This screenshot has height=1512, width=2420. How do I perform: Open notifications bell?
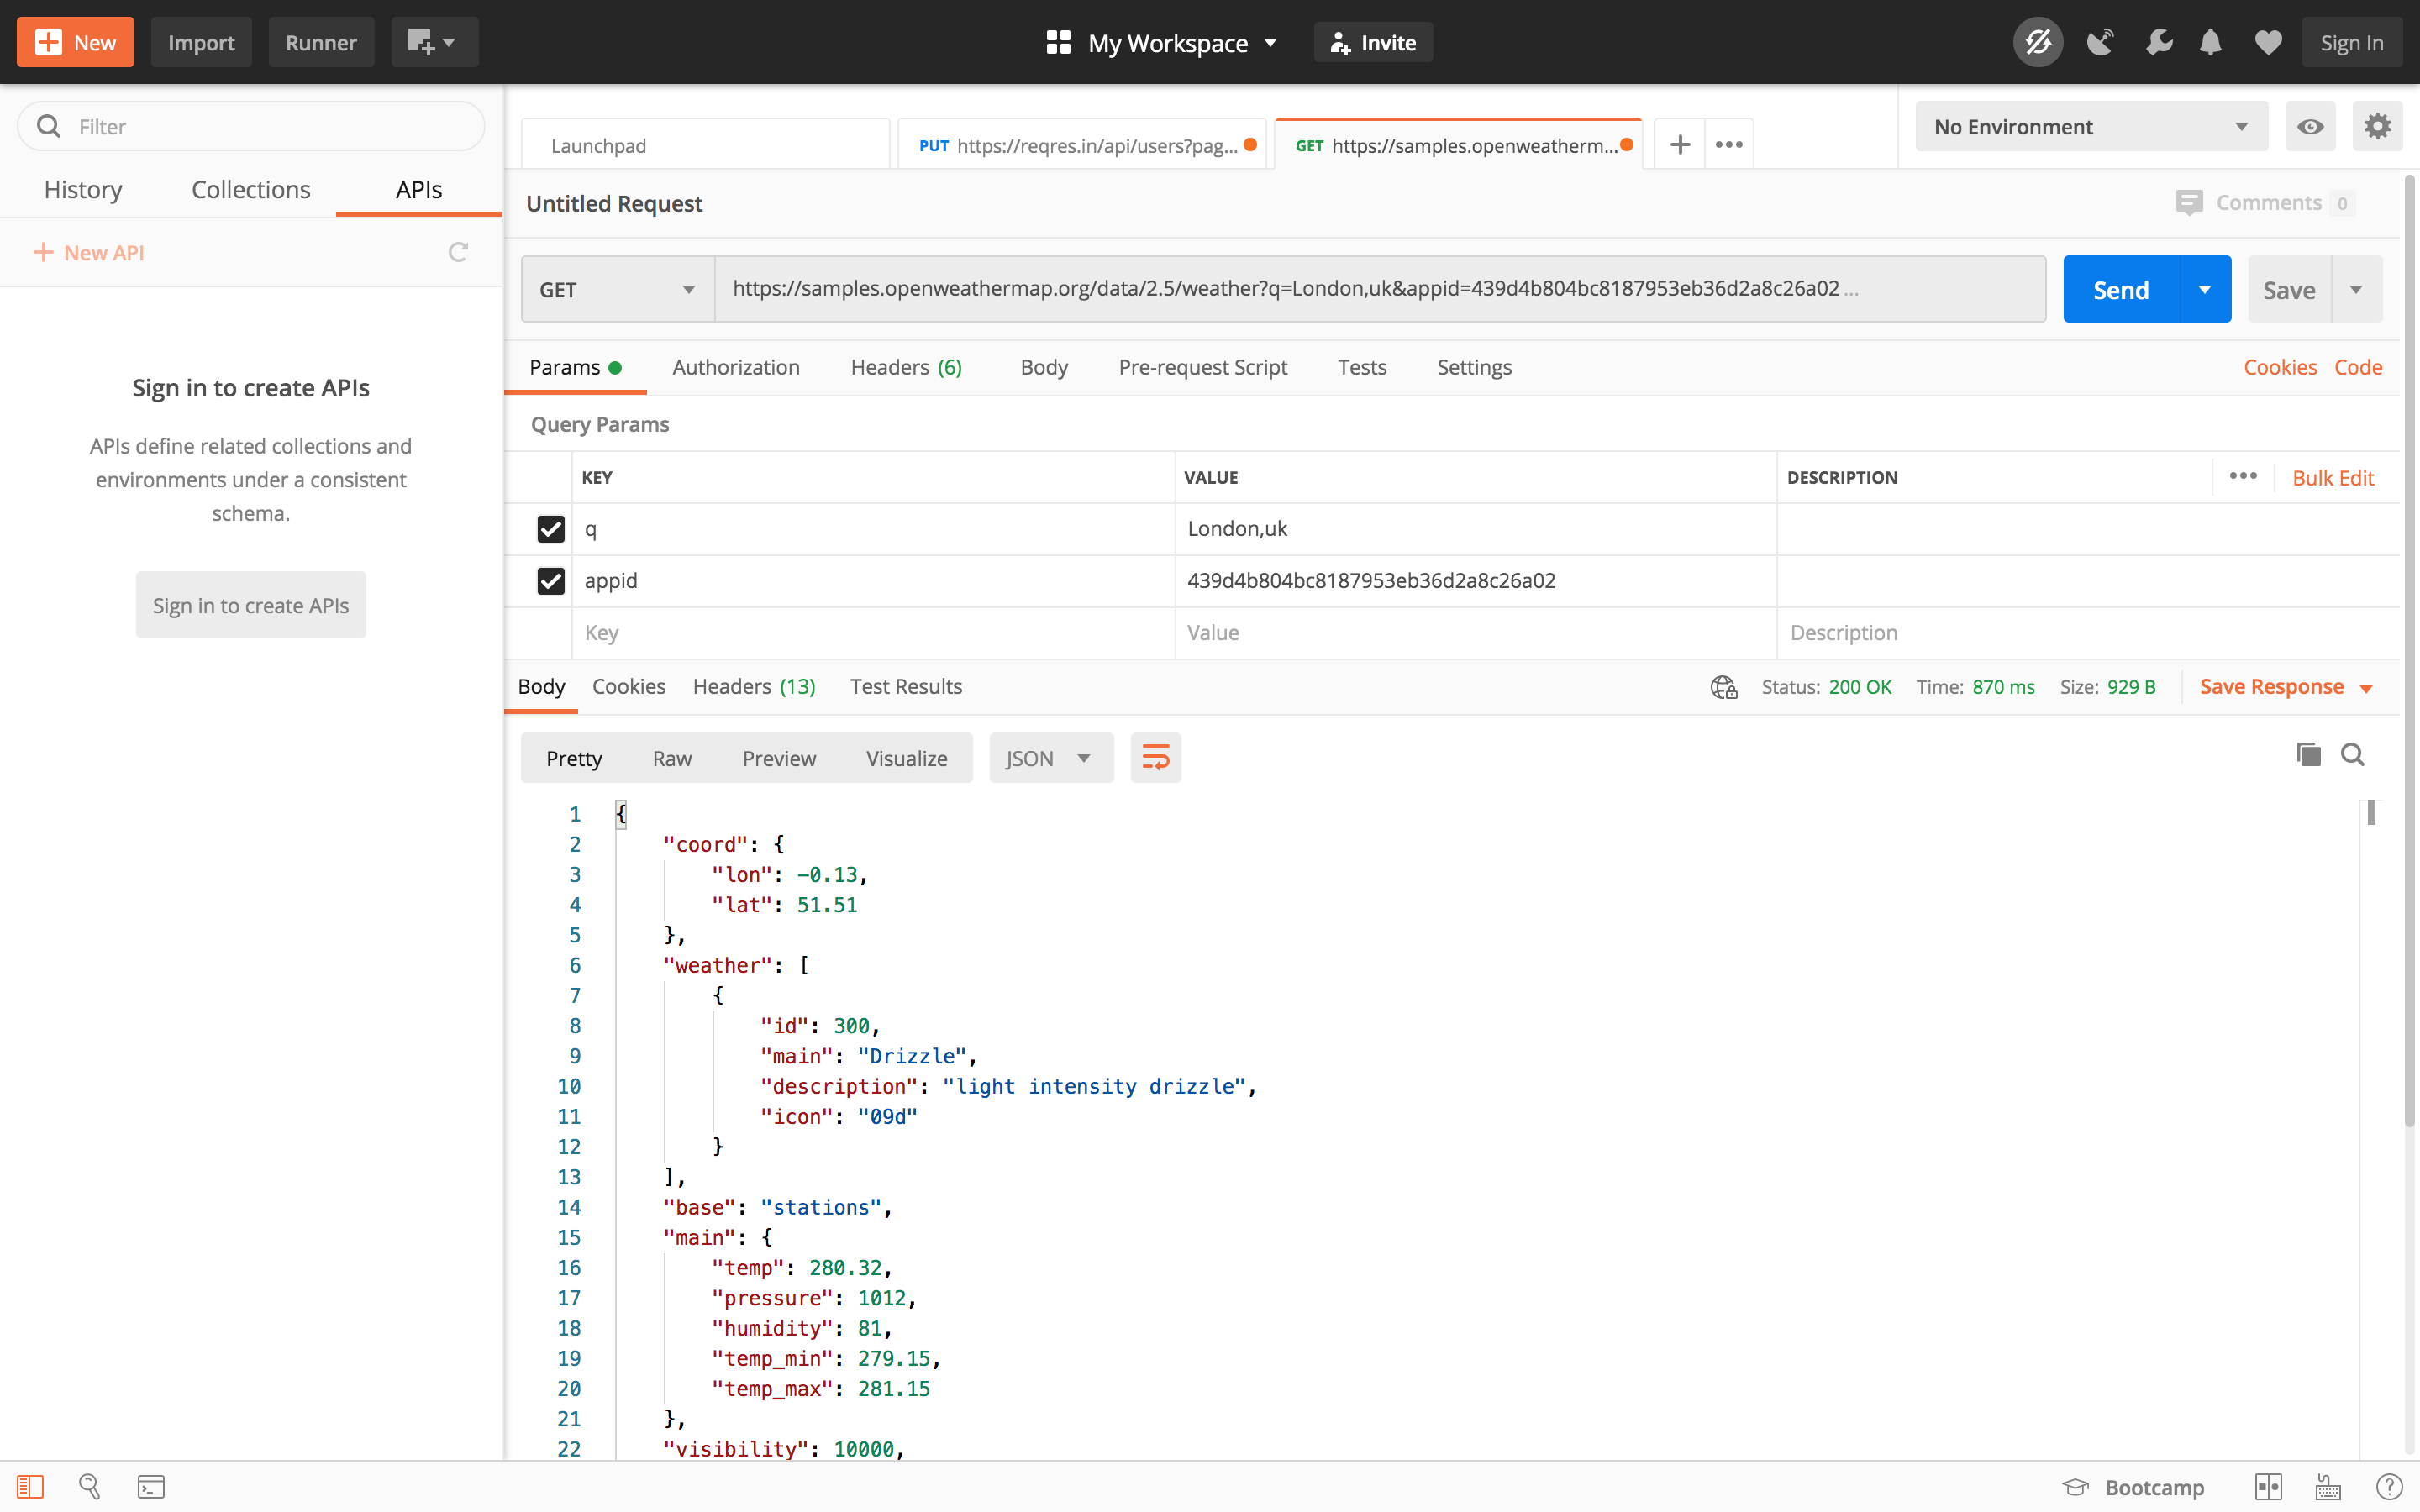[2210, 42]
